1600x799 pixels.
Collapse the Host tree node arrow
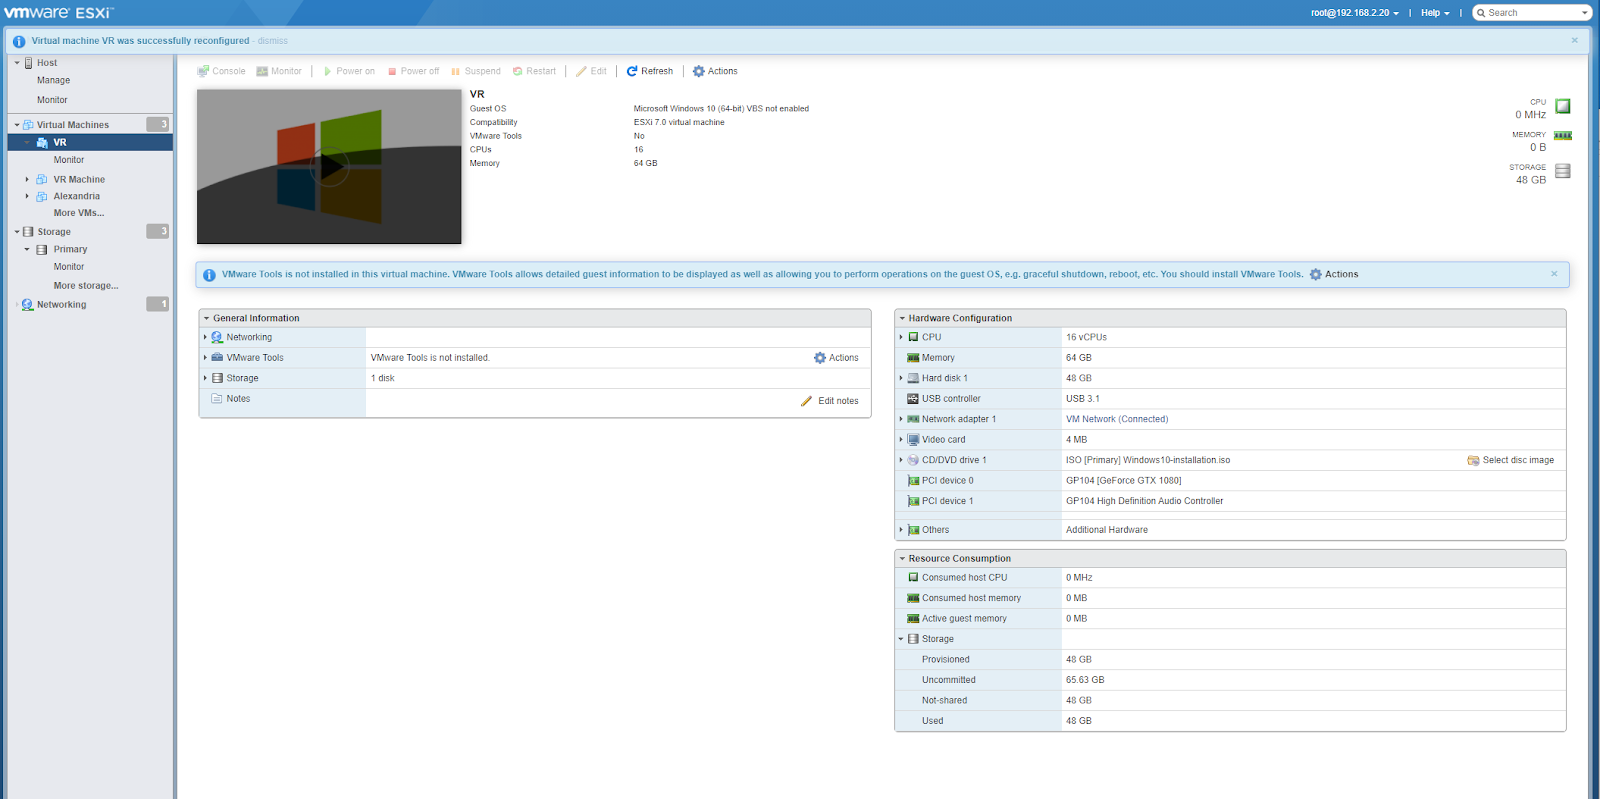[17, 63]
